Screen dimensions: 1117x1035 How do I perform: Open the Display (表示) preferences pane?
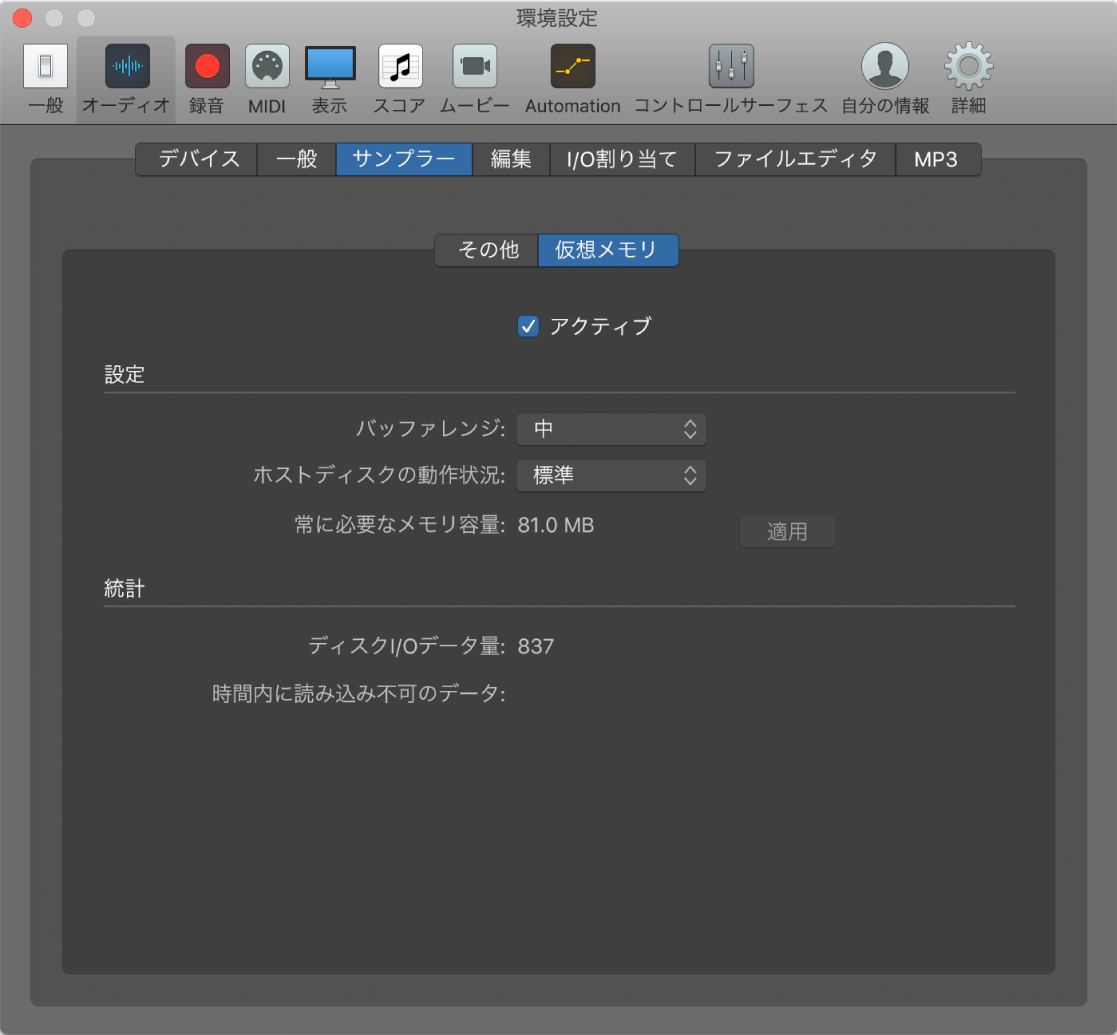(330, 78)
